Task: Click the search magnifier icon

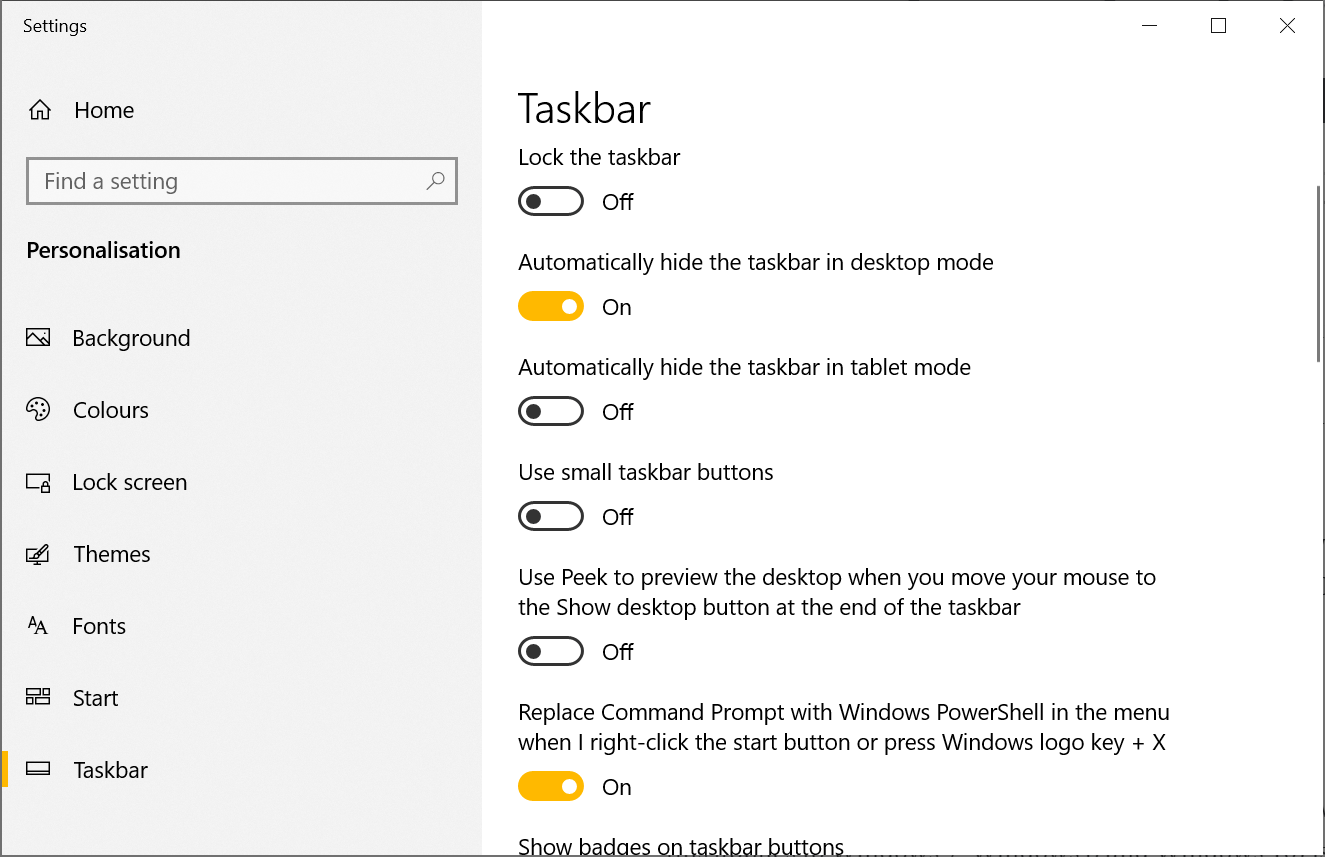Action: [x=435, y=180]
